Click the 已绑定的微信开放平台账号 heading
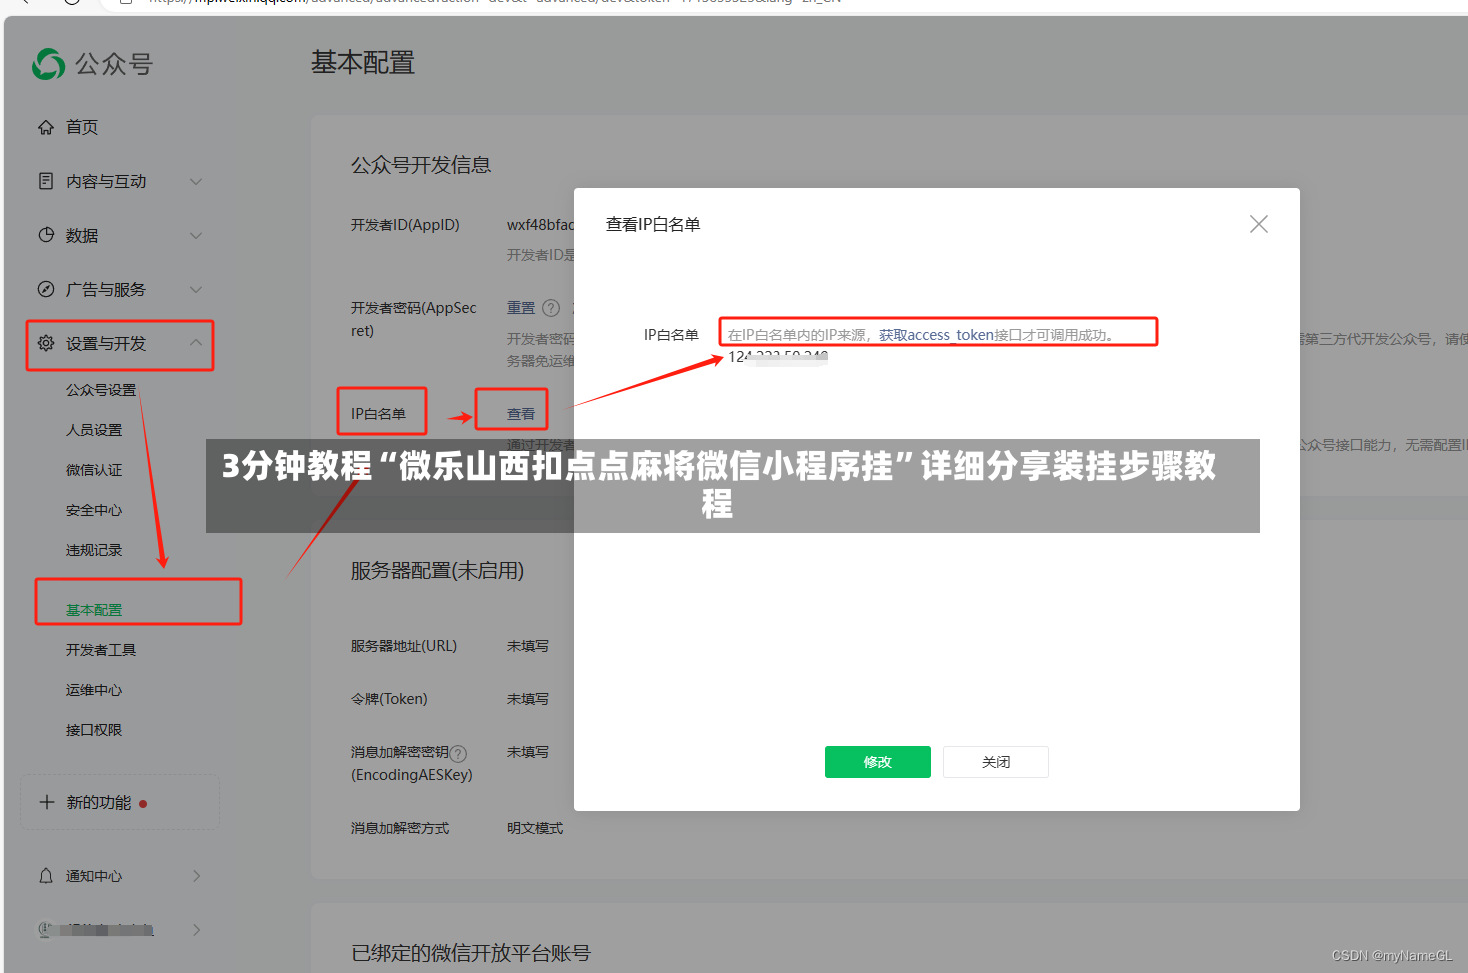The width and height of the screenshot is (1468, 973). 471,953
